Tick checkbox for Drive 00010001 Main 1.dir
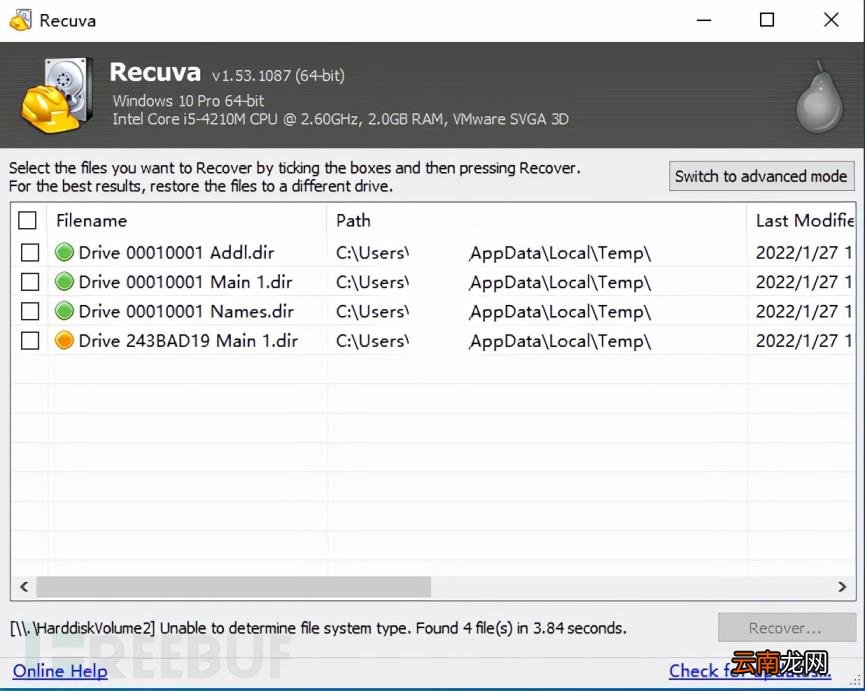 point(30,282)
